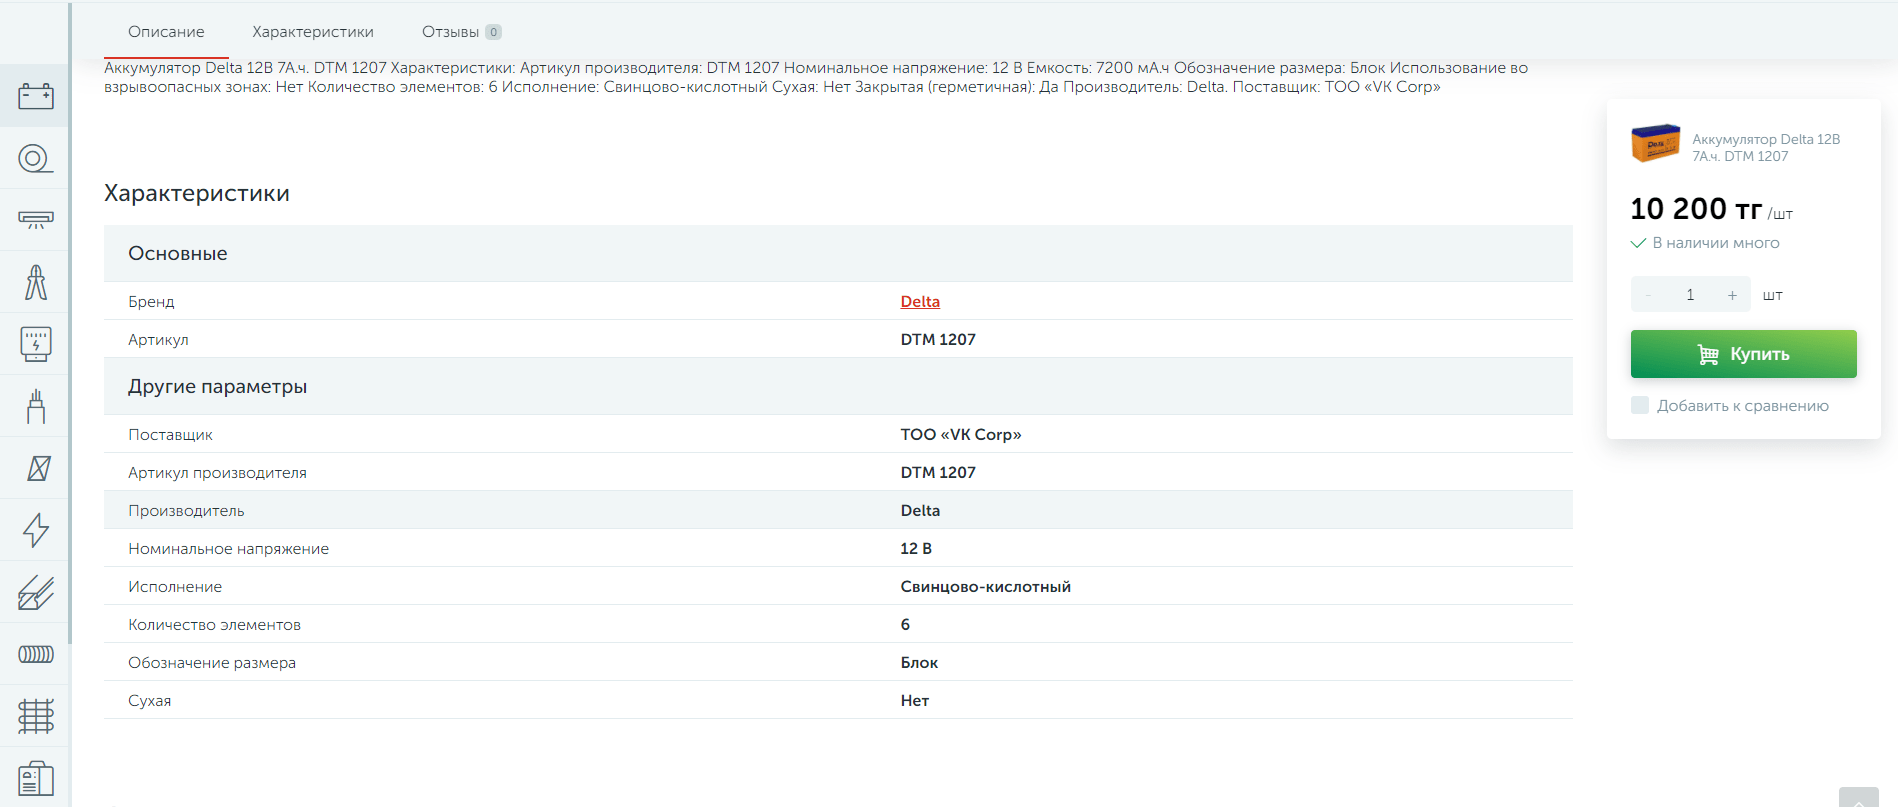Screen dimensions: 1898x807
Task: Click the Delta battery product thumbnail
Action: 1655,143
